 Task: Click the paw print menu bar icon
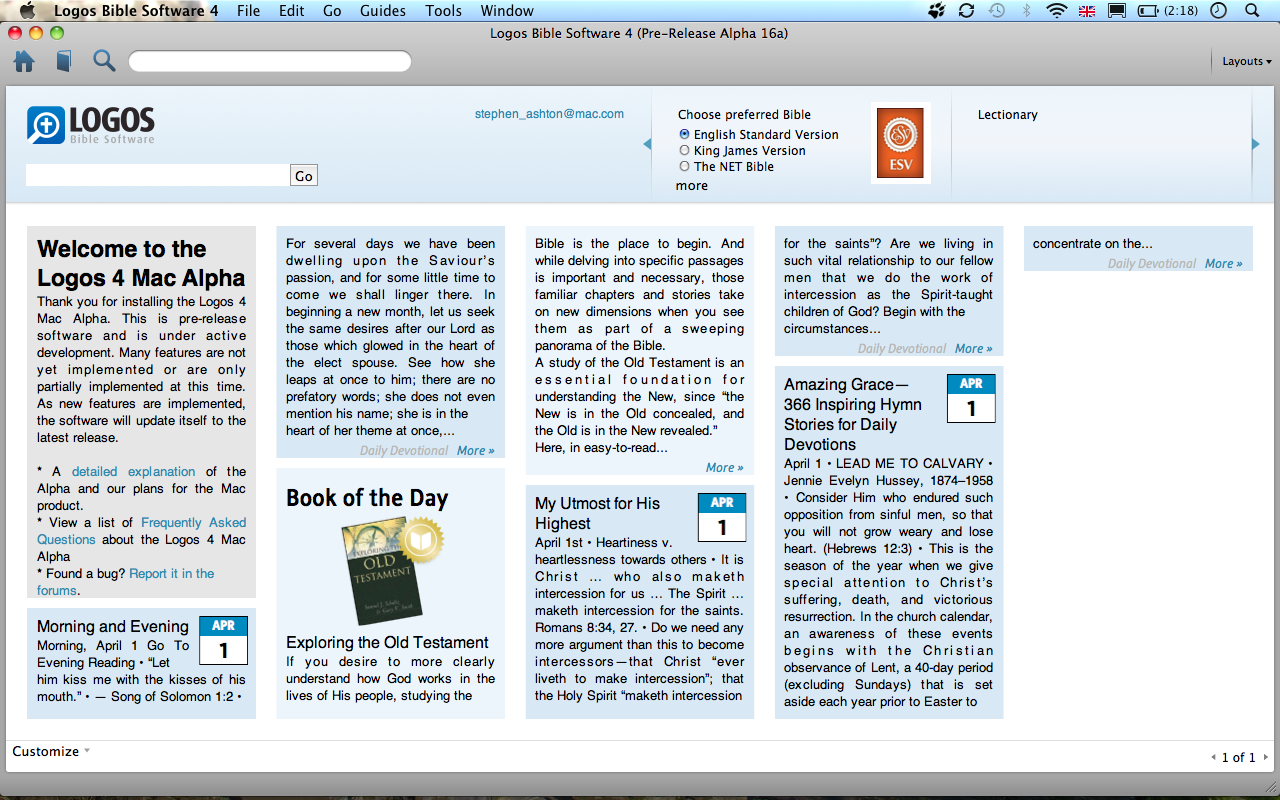point(937,11)
